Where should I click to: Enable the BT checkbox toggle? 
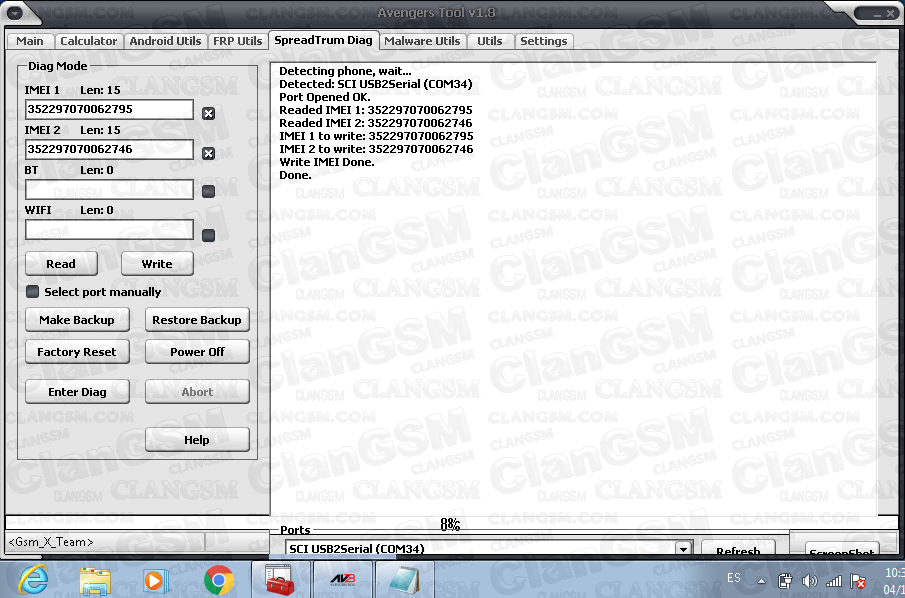pos(208,191)
